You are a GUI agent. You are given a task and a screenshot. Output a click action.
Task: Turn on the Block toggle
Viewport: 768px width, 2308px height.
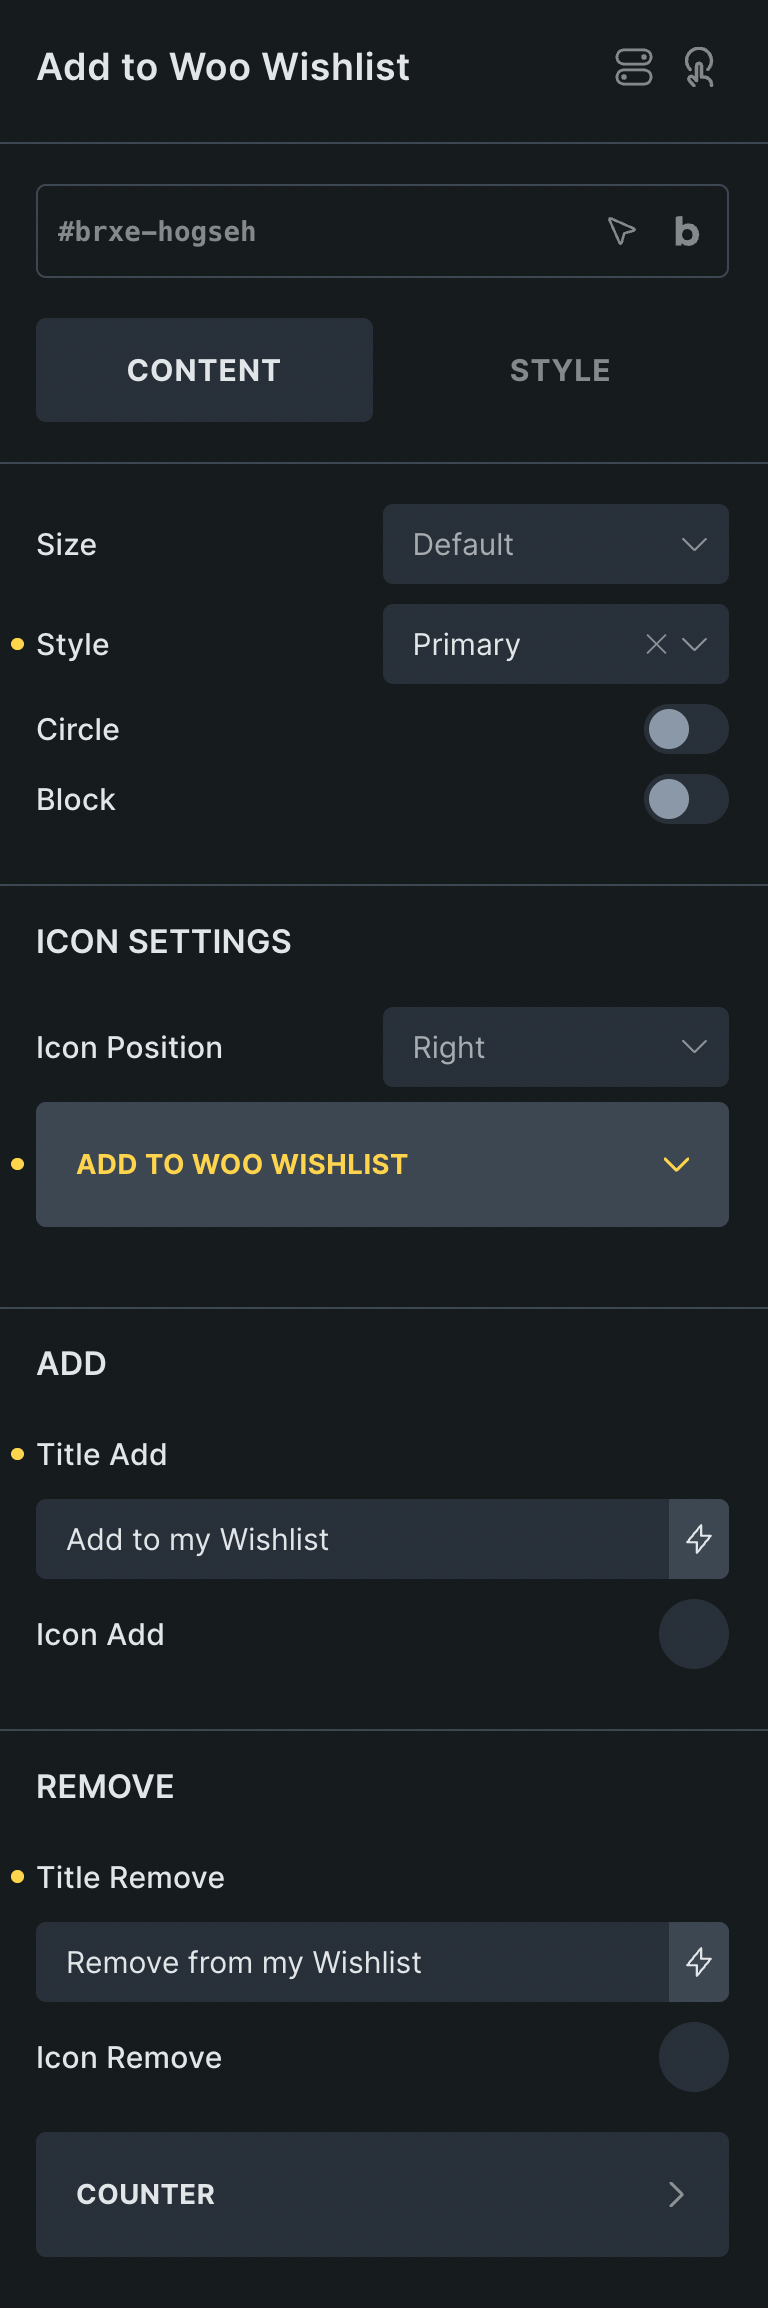tap(686, 799)
